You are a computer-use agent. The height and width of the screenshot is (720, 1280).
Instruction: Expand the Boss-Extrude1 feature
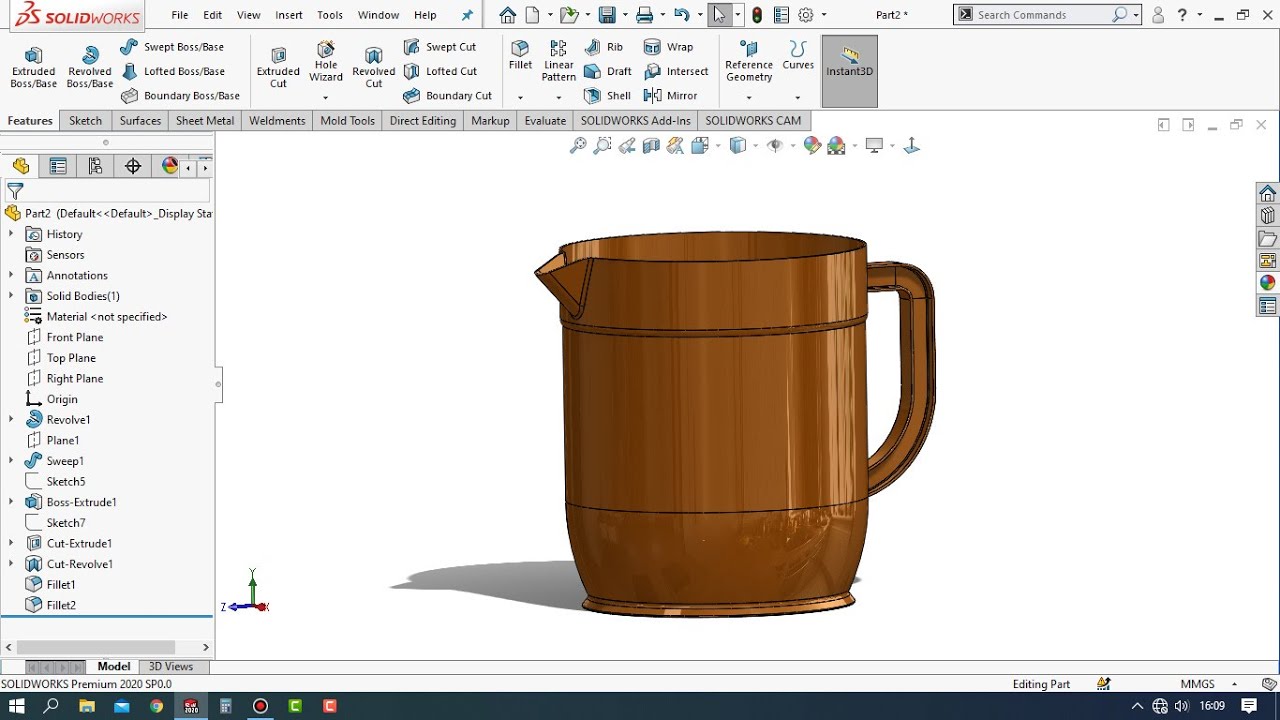pos(11,502)
